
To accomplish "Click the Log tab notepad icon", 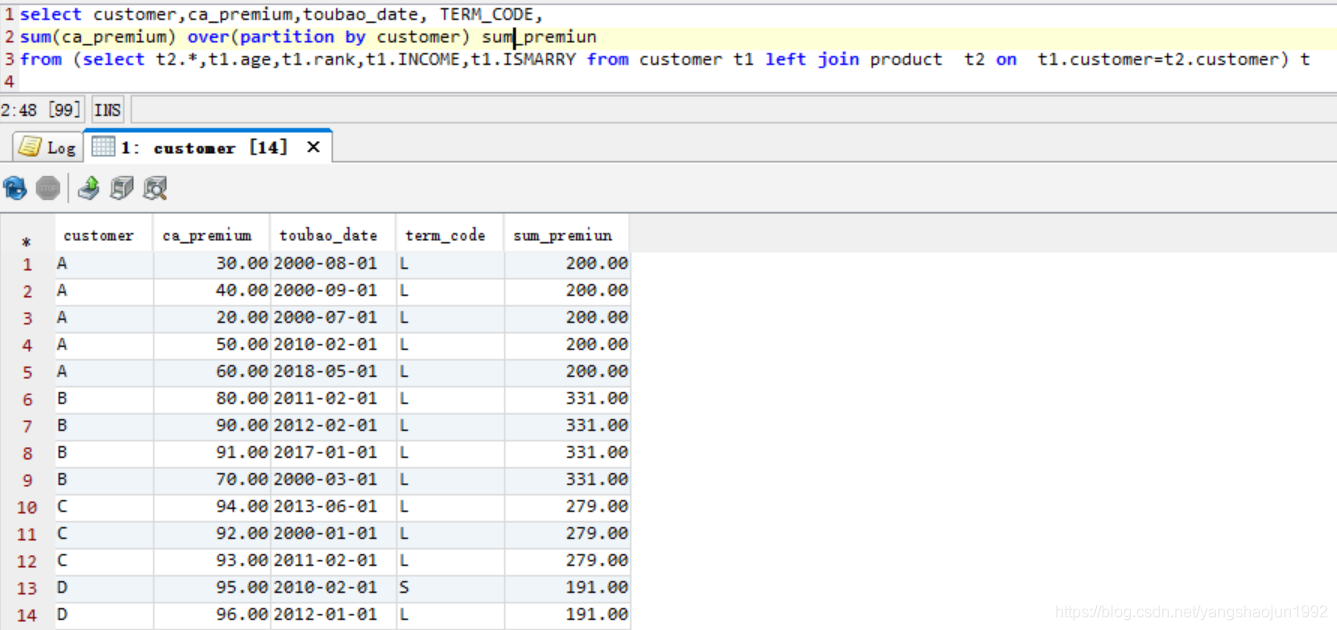I will point(29,147).
